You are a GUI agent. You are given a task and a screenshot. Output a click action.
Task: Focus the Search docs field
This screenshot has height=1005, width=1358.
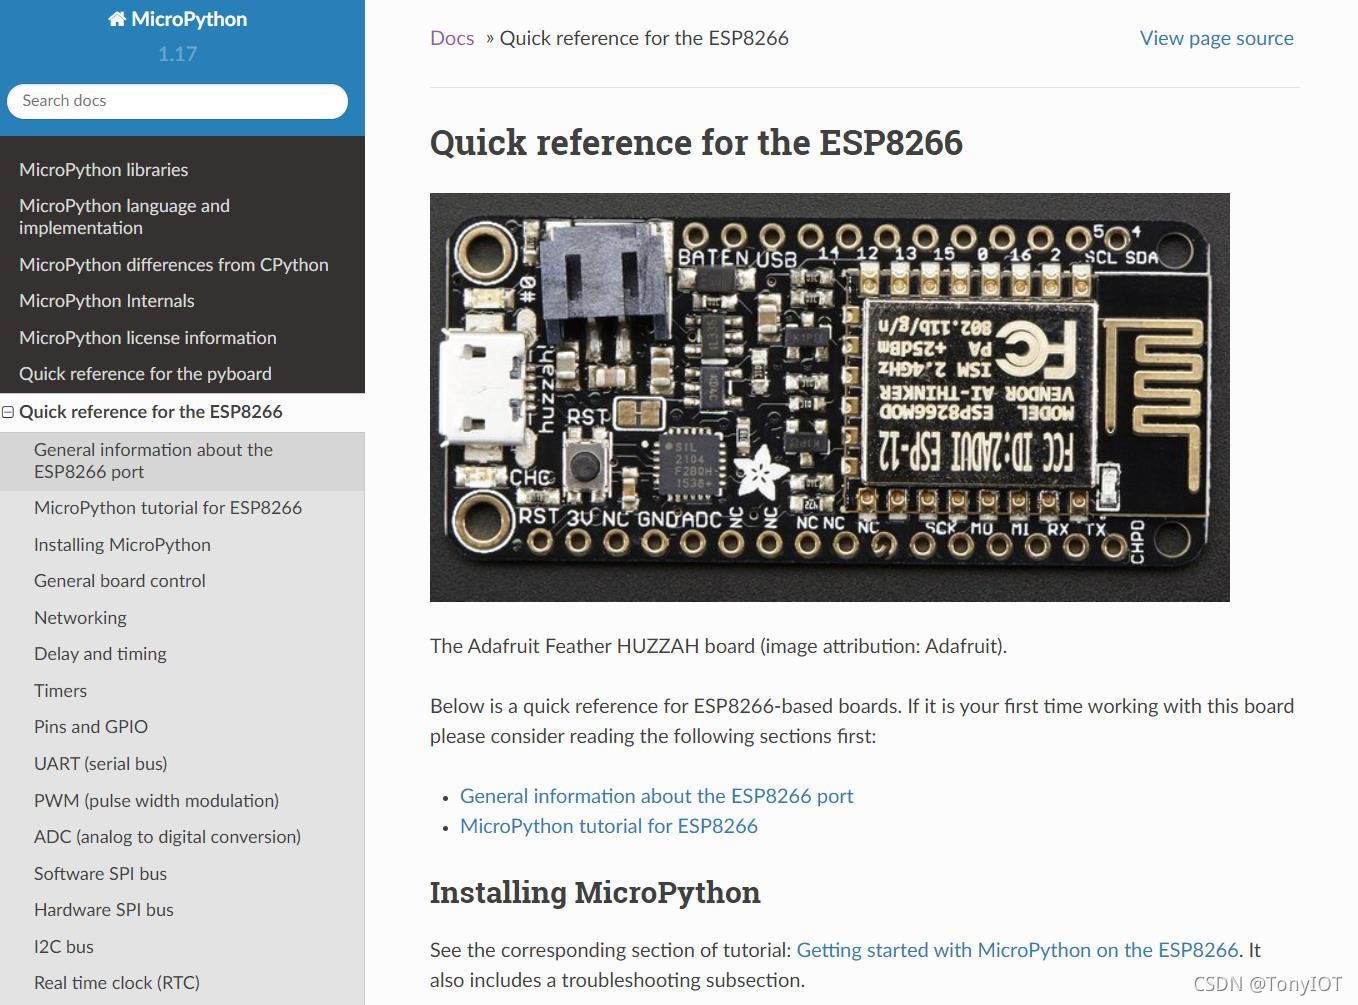(177, 101)
